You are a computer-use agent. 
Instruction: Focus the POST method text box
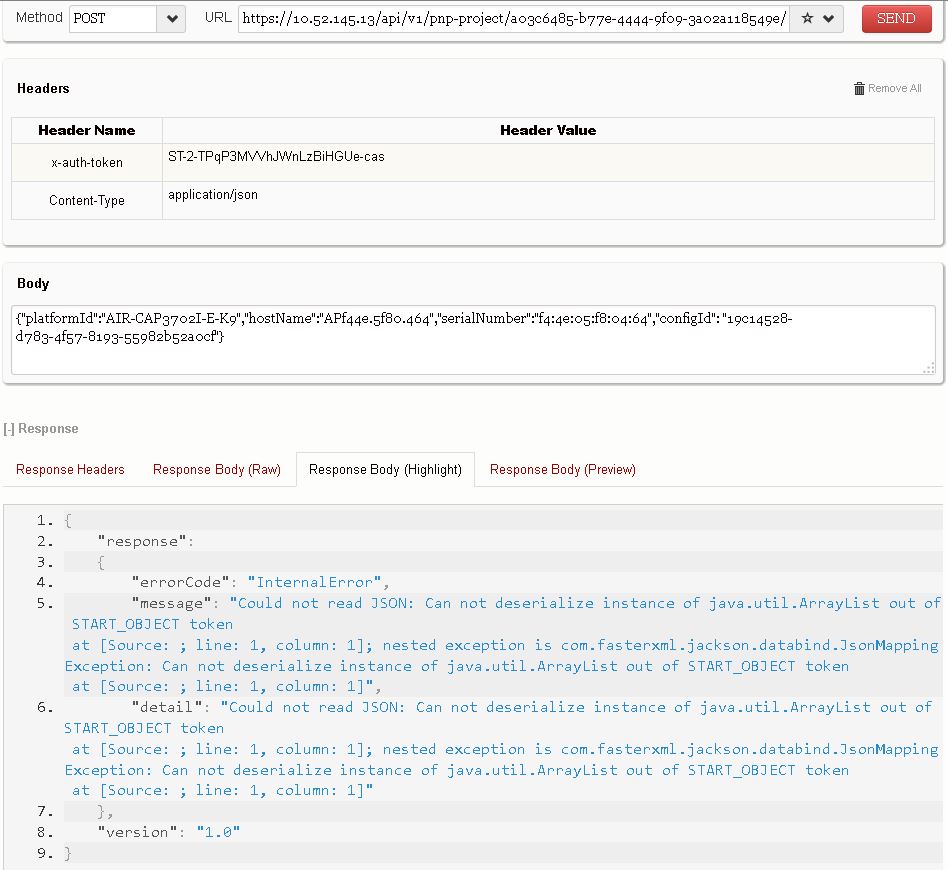[112, 19]
